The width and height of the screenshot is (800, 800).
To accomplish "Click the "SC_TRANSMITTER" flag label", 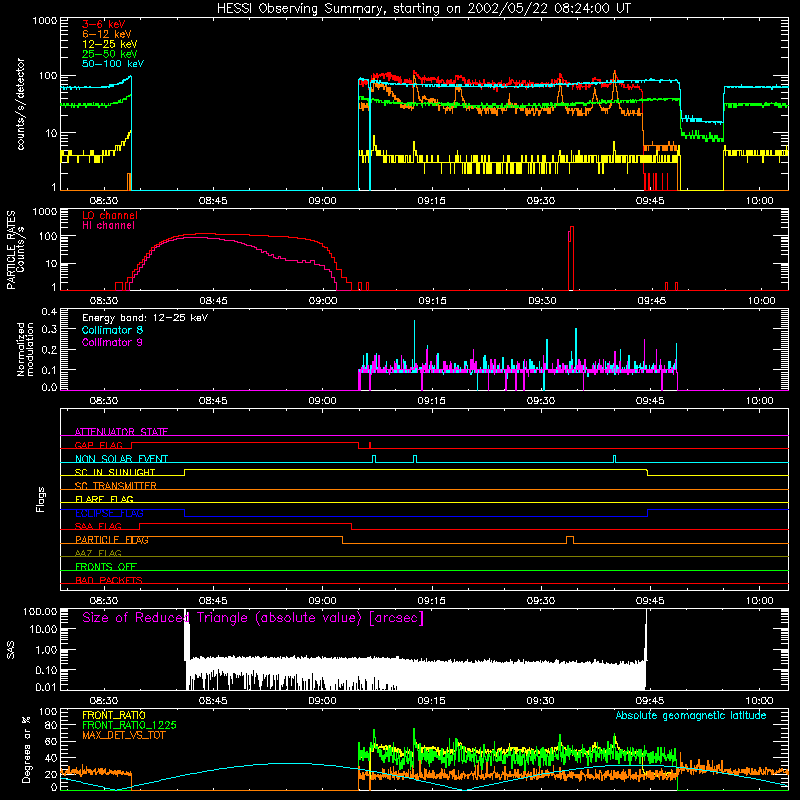I will (x=116, y=486).
